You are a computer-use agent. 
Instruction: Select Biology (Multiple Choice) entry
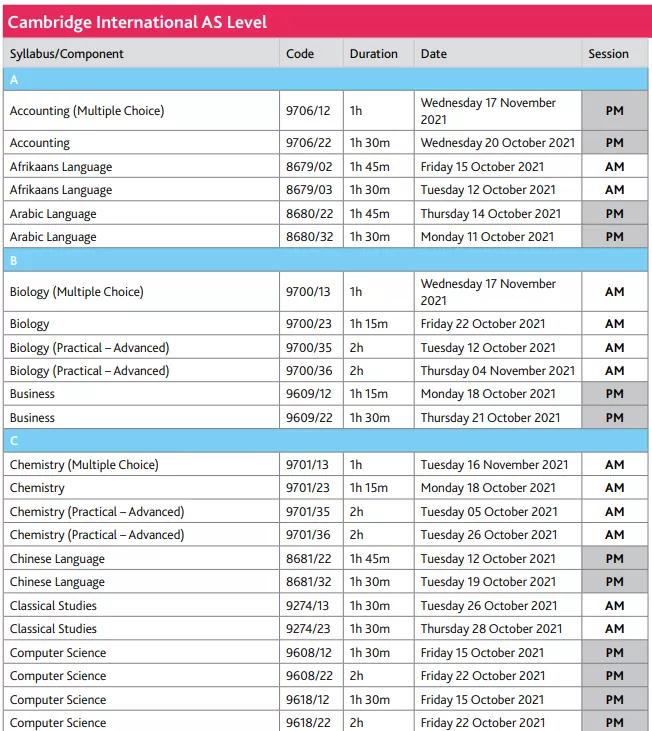point(76,292)
